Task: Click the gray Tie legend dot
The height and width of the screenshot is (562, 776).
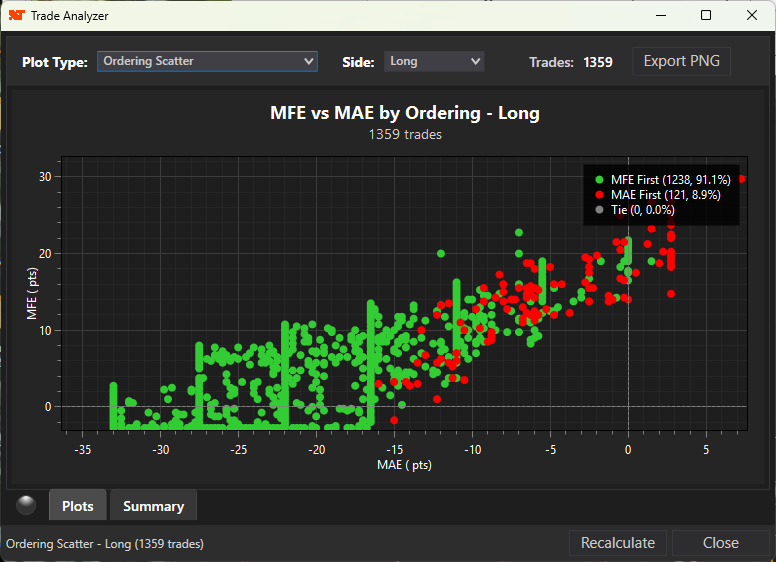Action: point(599,211)
